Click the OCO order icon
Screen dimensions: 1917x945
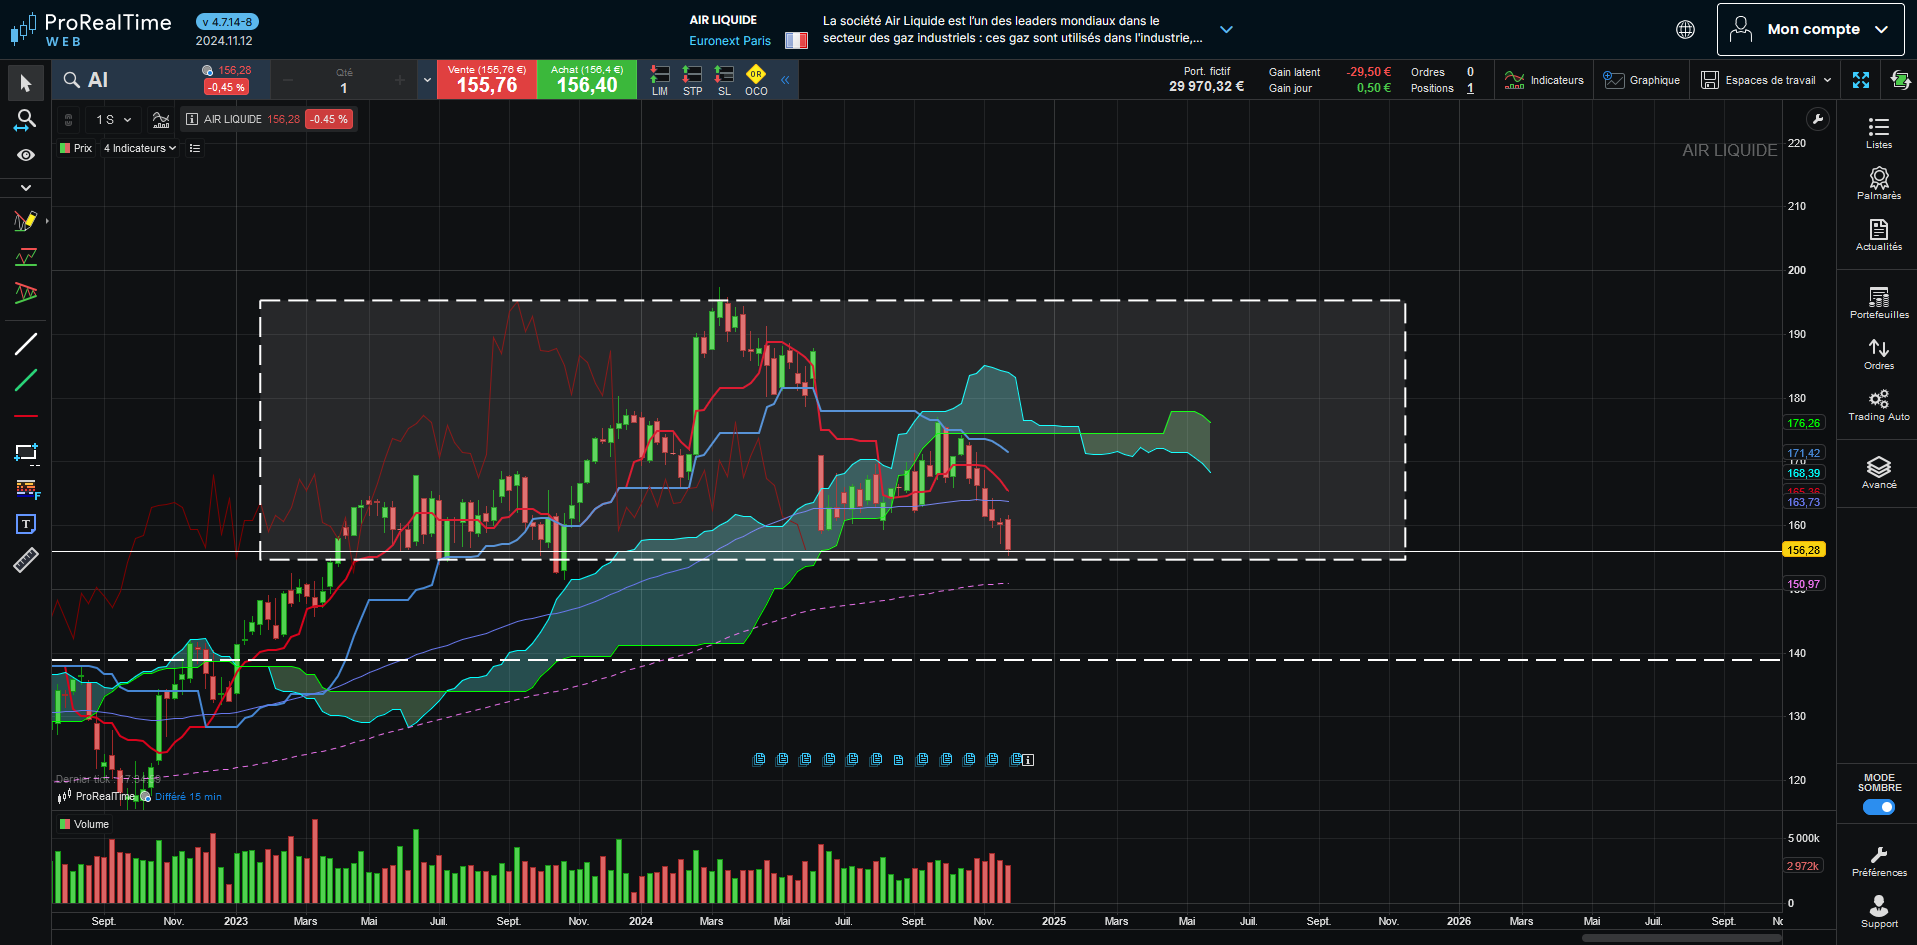756,80
